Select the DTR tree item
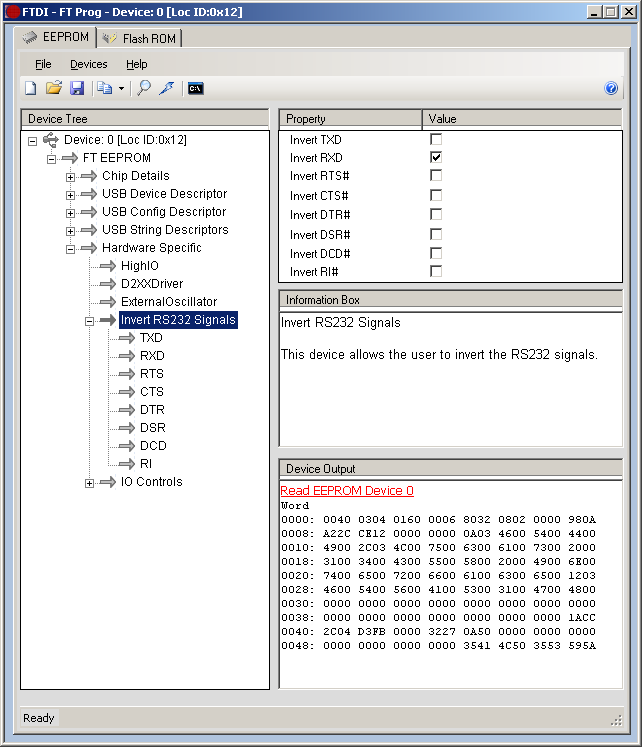Screen dimensions: 642x747 point(152,410)
